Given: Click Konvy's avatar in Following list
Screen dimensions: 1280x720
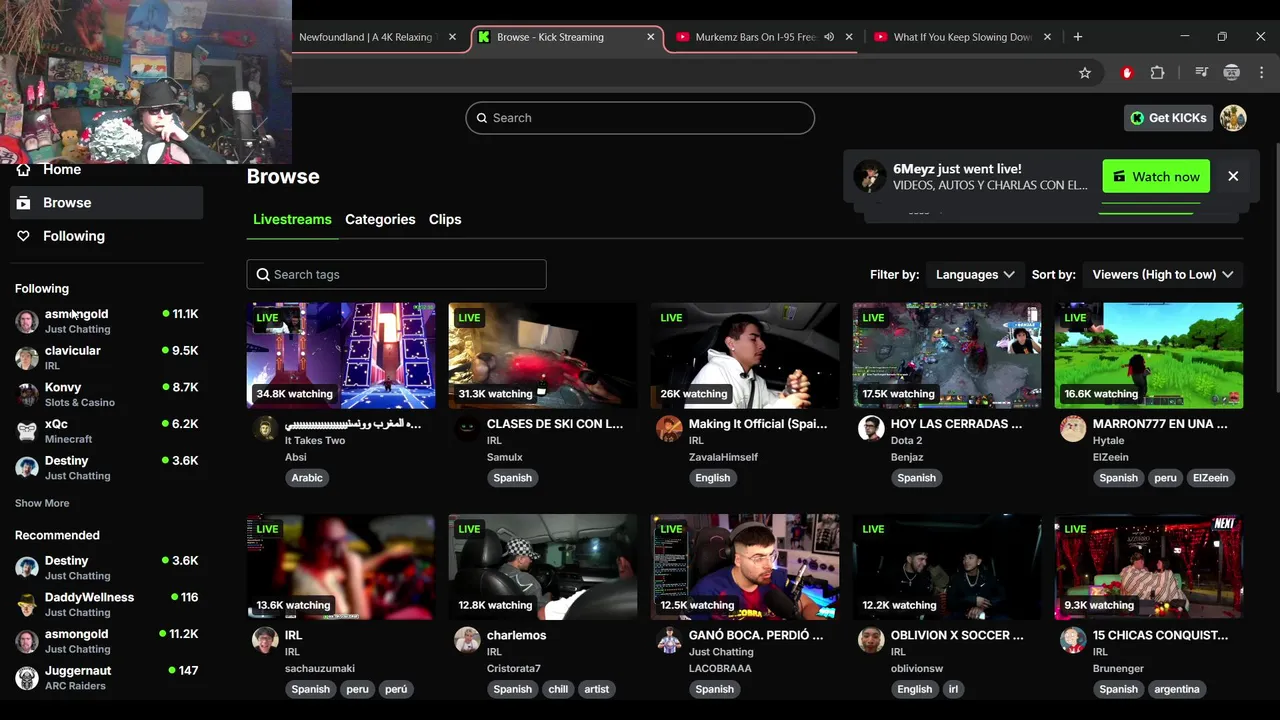Looking at the screenshot, I should [x=27, y=394].
